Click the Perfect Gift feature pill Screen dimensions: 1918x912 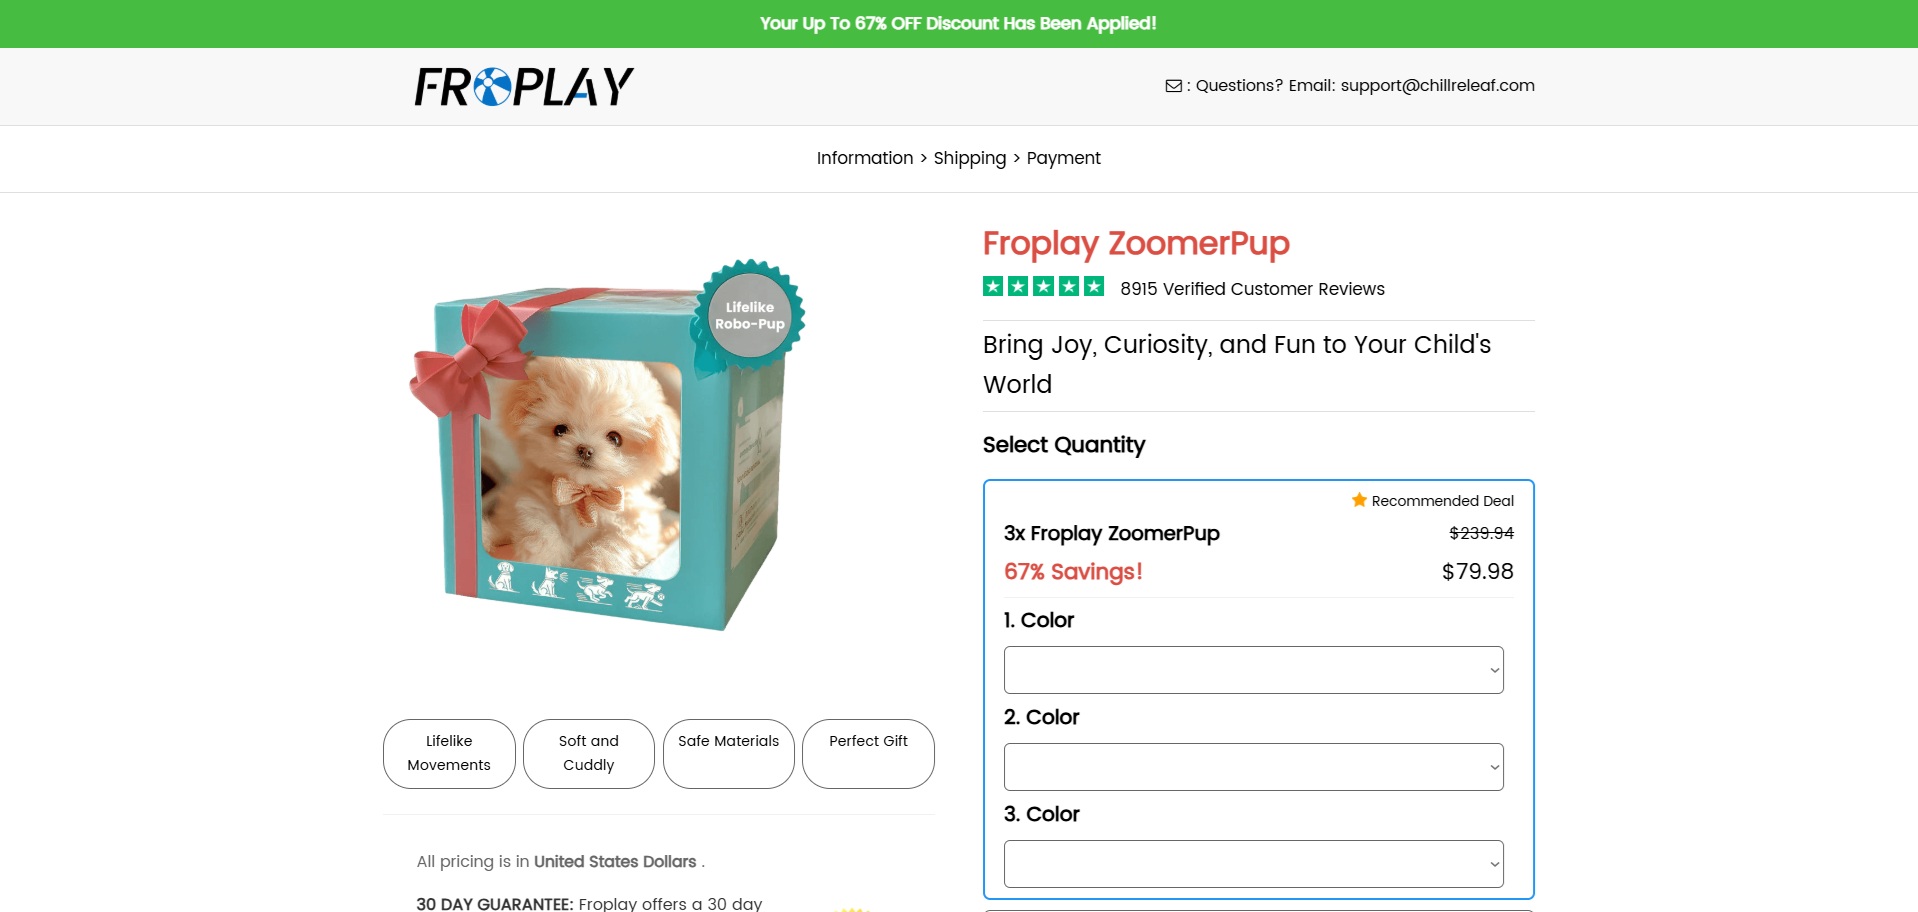[868, 753]
